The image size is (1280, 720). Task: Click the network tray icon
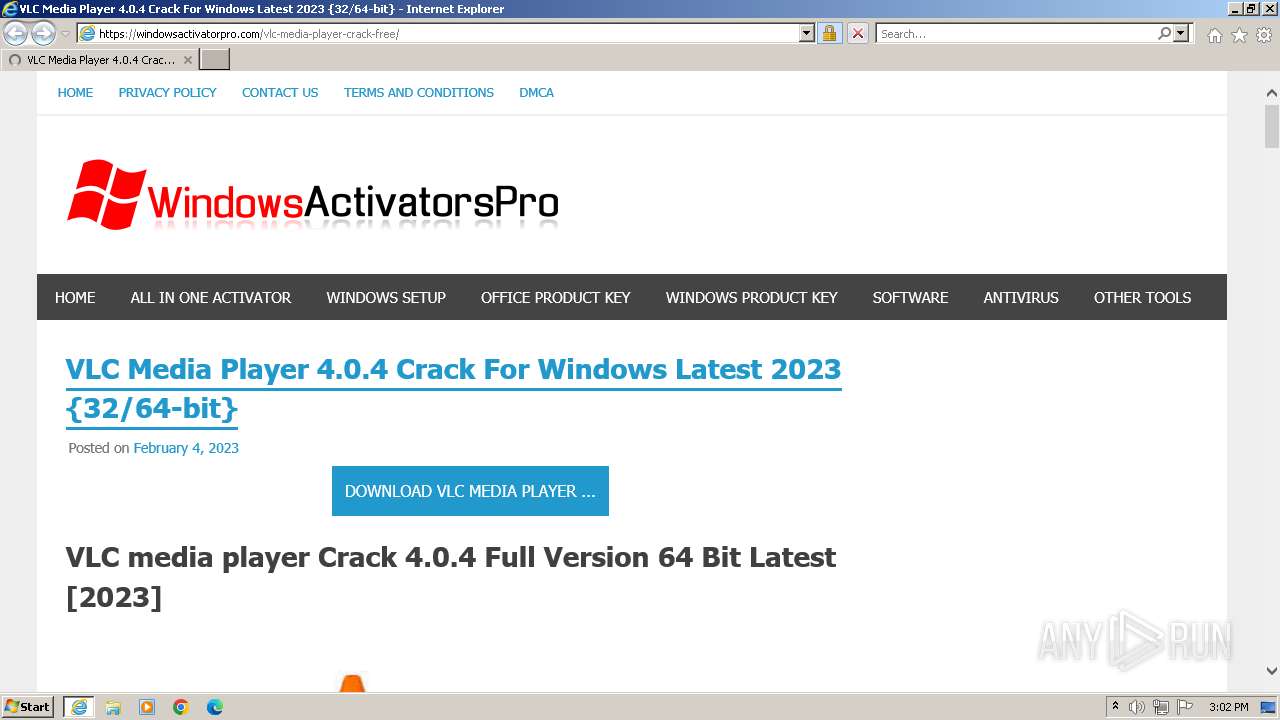1161,707
